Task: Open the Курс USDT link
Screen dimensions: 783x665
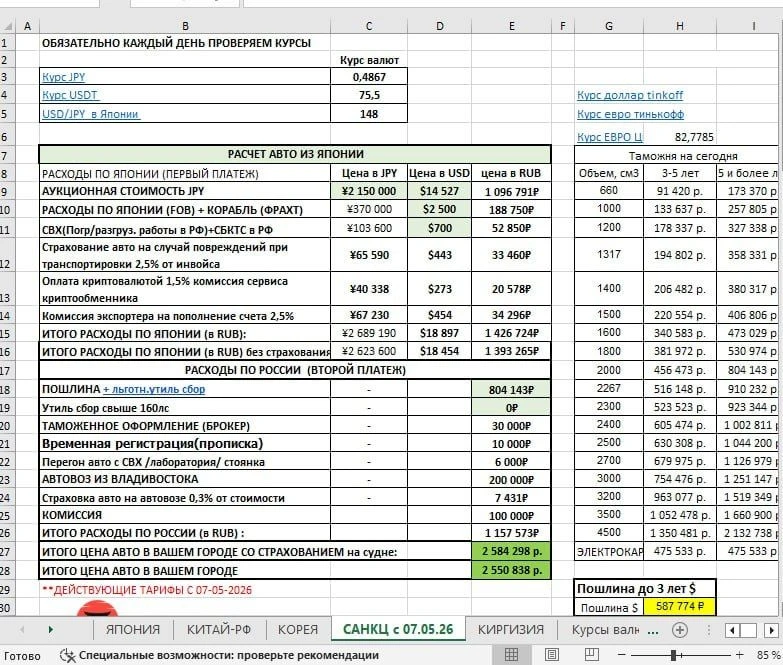Action: pyautogui.click(x=70, y=95)
